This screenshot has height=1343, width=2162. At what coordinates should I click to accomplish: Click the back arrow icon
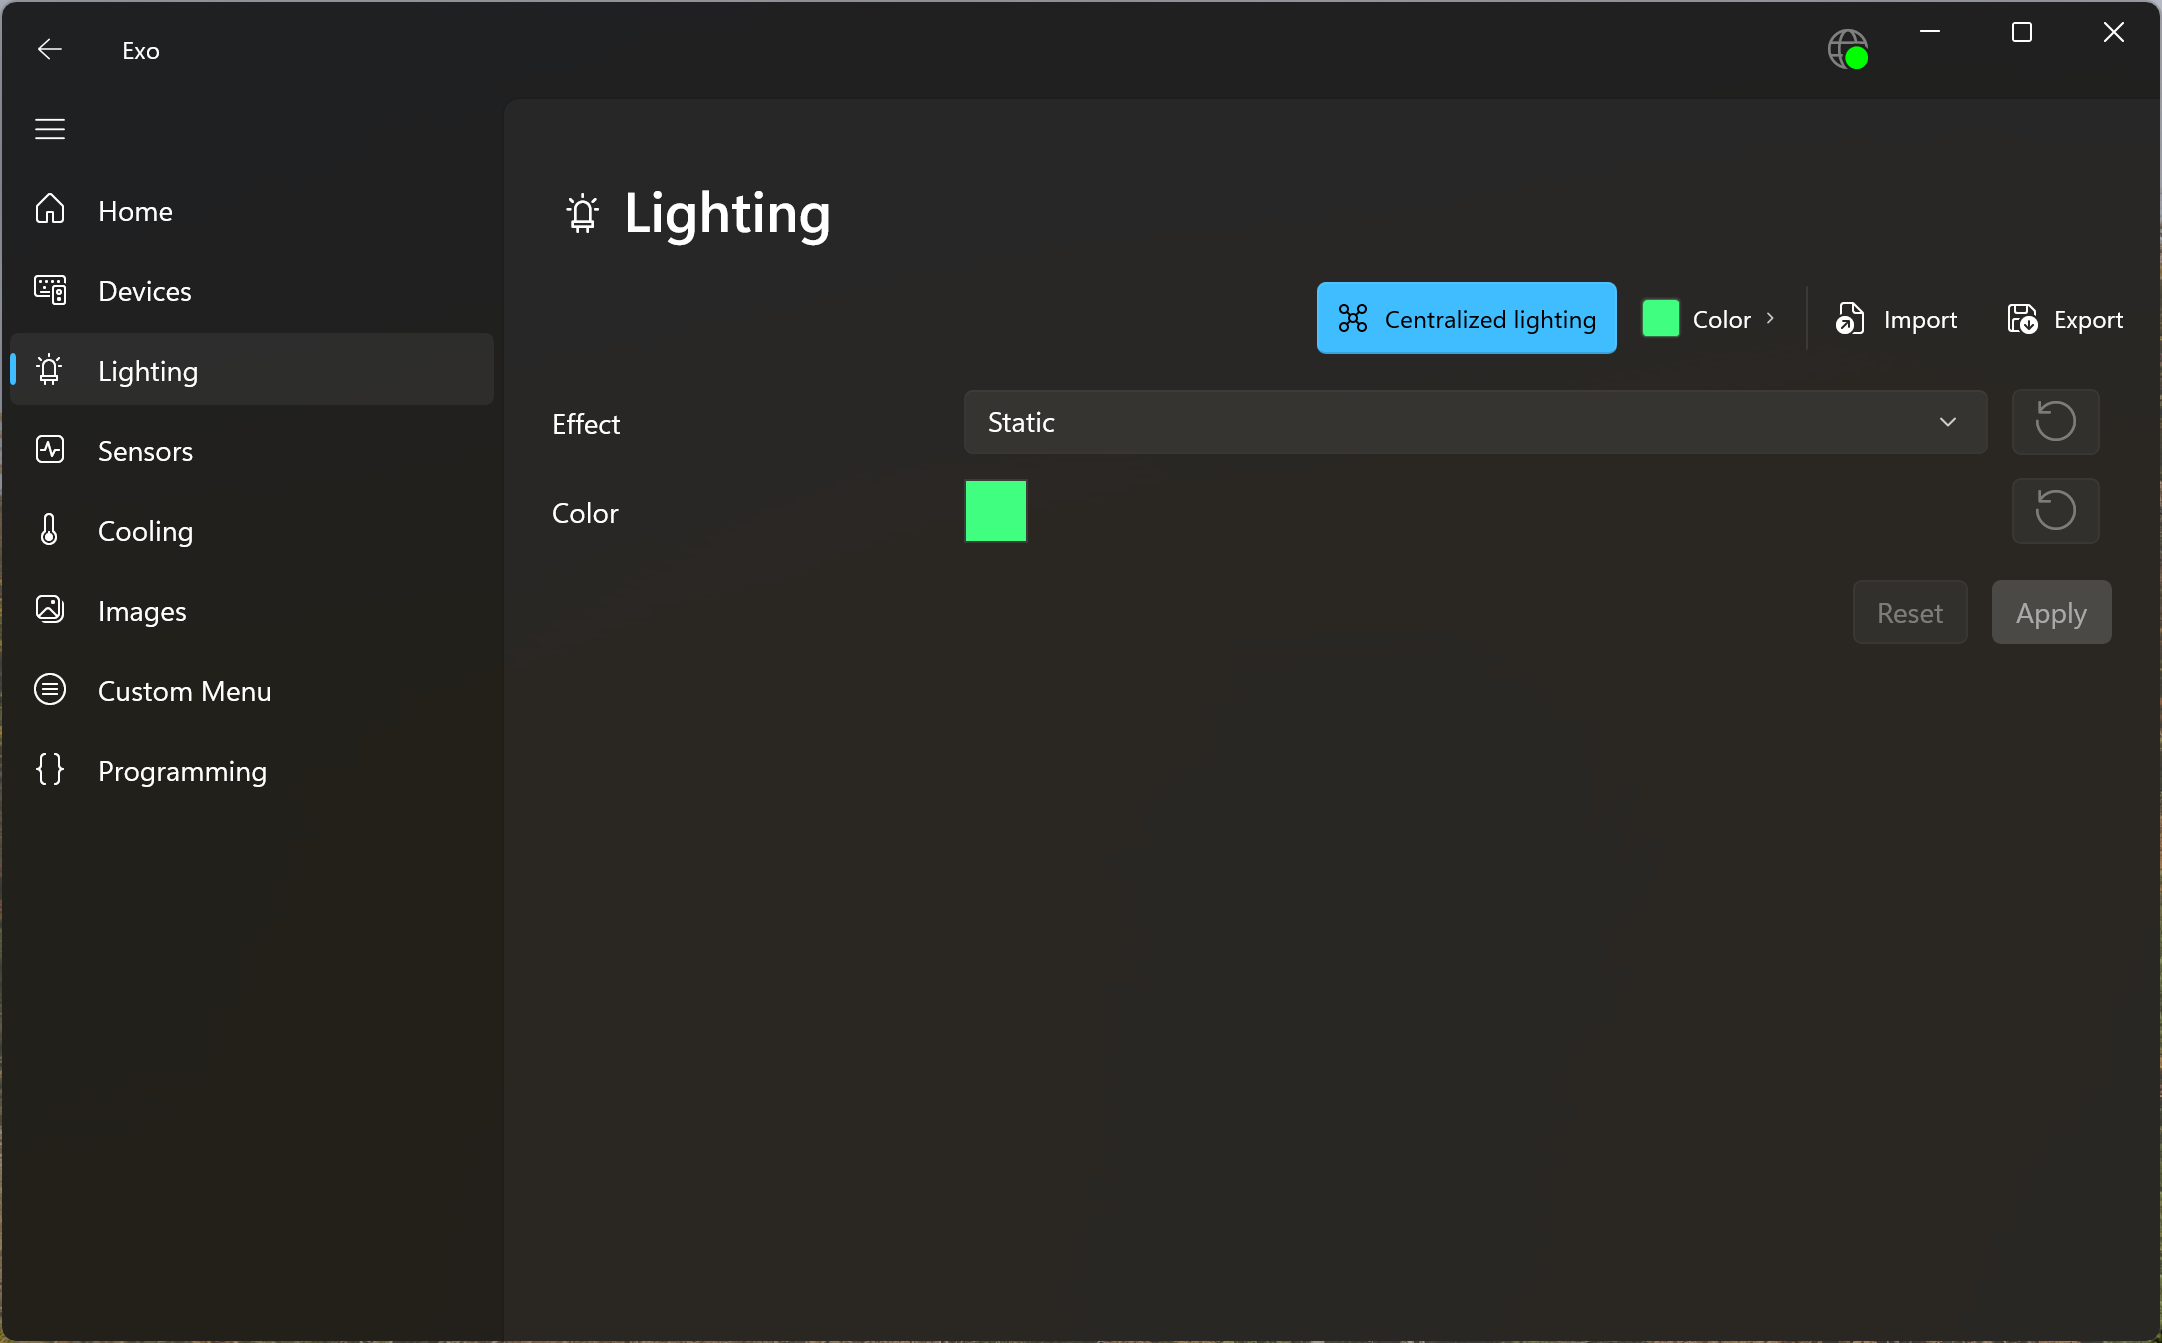tap(49, 50)
